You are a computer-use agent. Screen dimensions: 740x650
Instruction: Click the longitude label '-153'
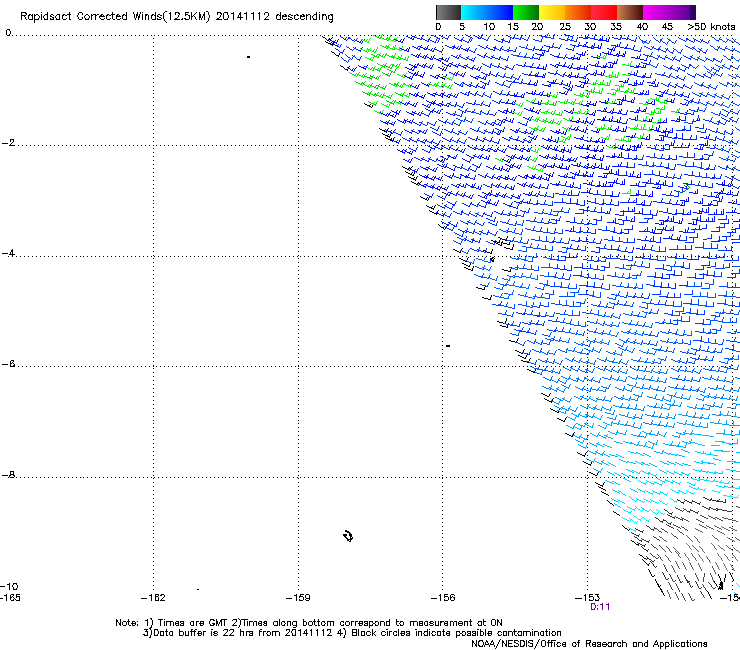pyautogui.click(x=588, y=598)
